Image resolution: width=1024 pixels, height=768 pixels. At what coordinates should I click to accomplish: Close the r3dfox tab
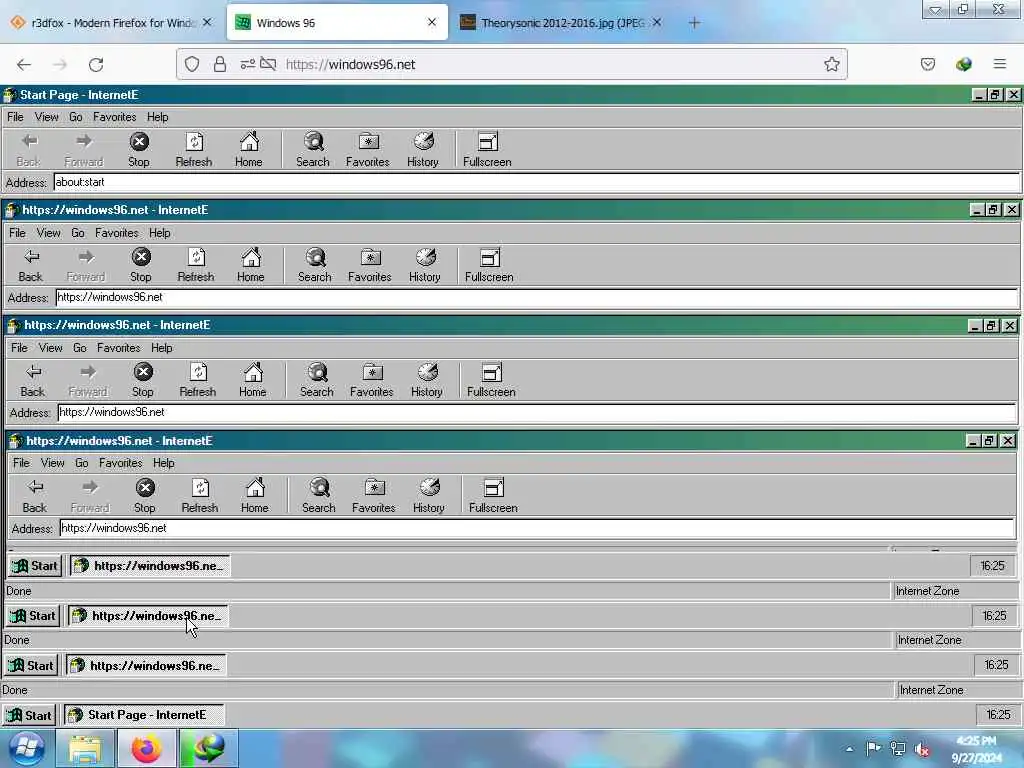click(207, 22)
